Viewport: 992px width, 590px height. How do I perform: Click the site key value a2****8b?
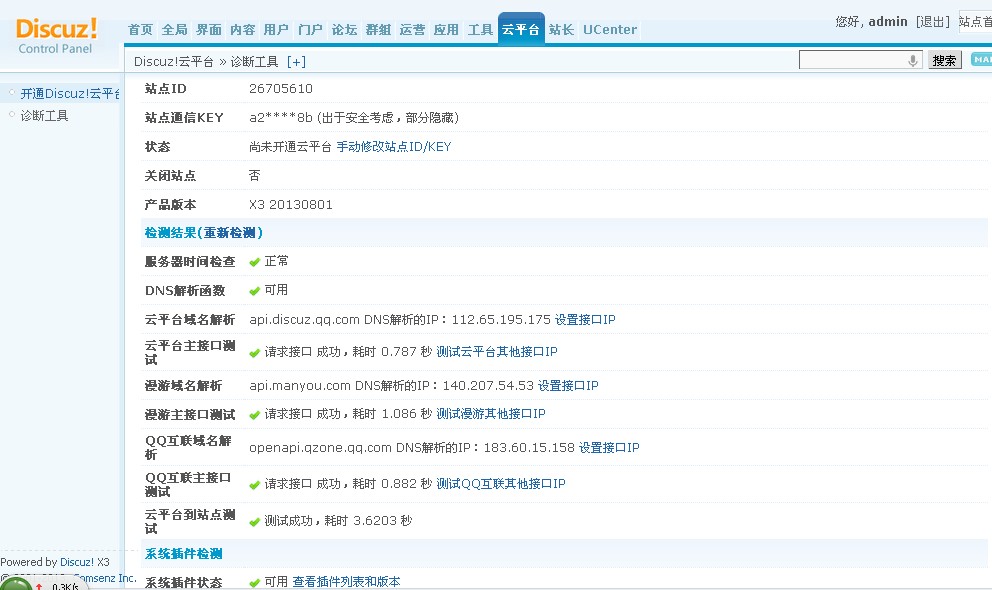281,118
